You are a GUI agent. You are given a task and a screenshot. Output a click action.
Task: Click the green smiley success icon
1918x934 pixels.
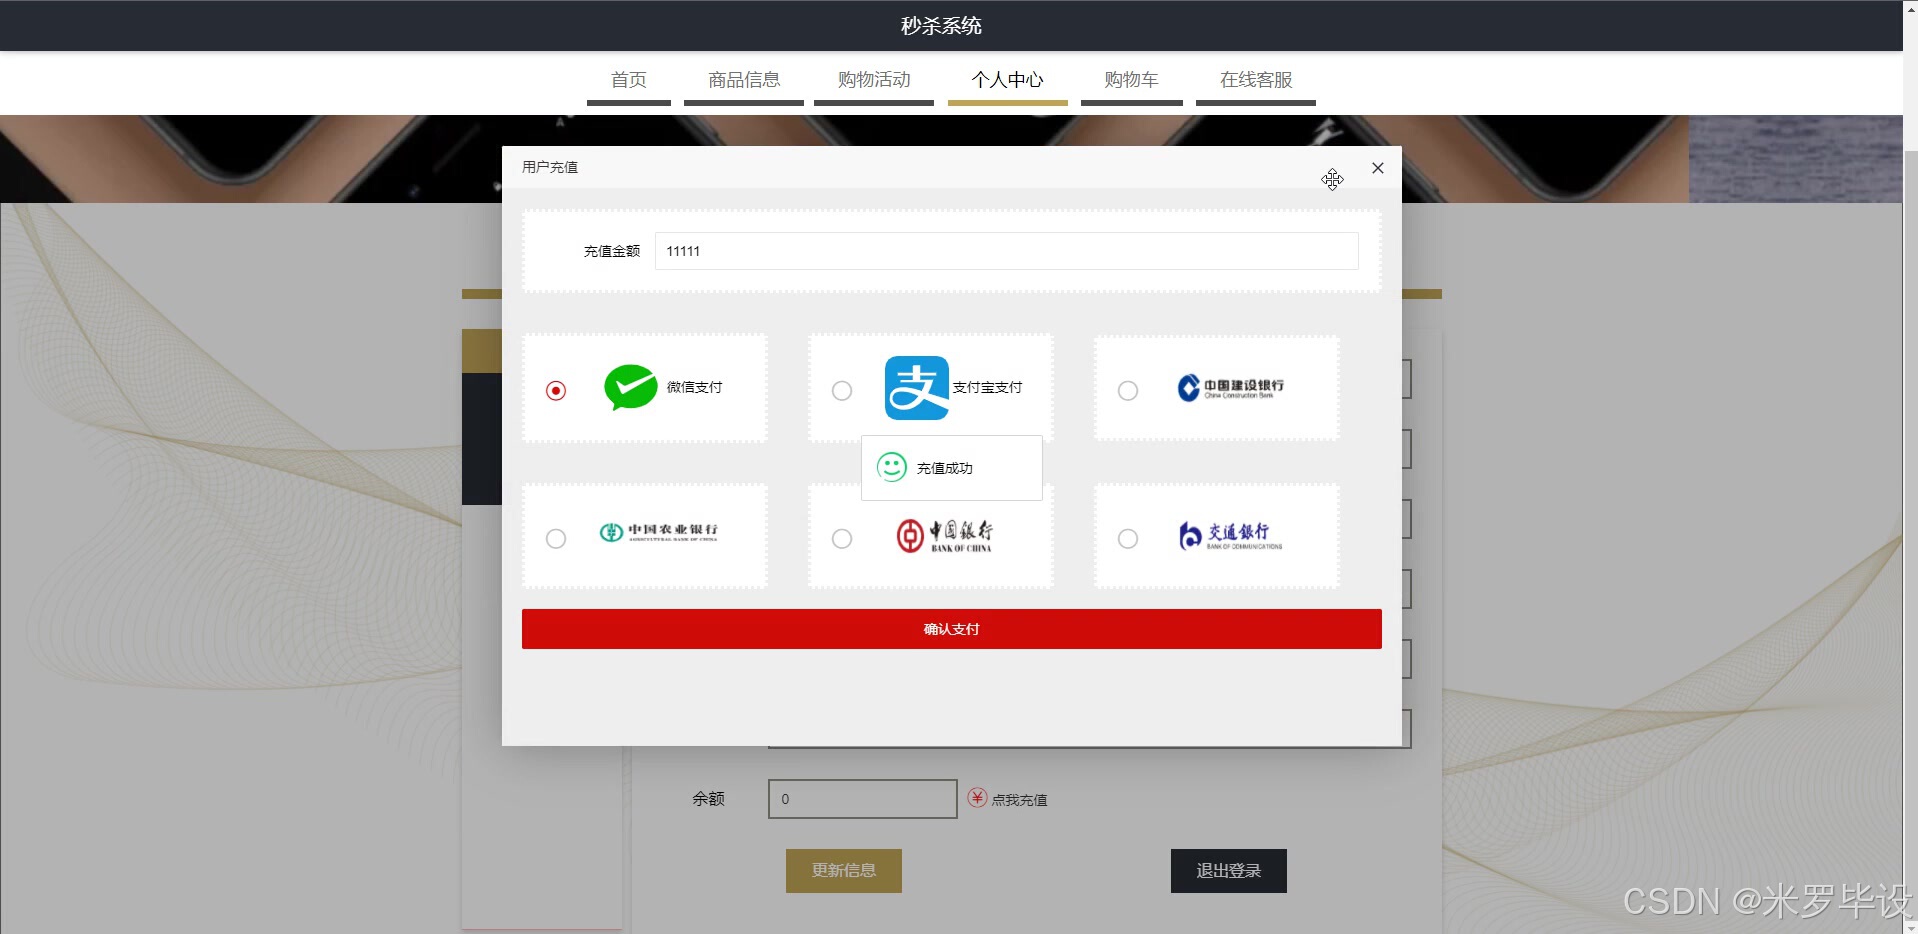click(x=892, y=467)
